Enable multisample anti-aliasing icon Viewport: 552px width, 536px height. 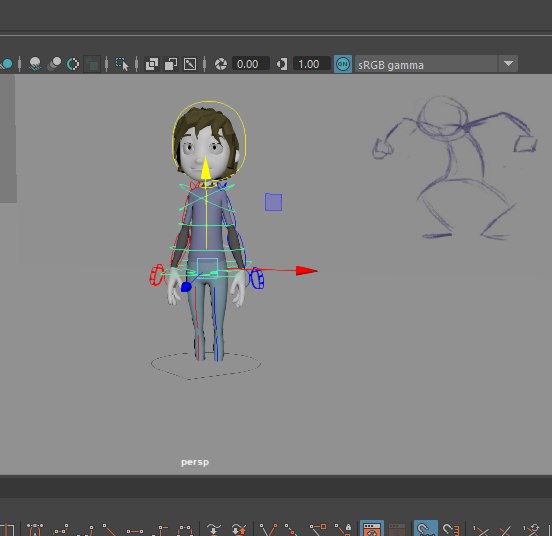73,64
